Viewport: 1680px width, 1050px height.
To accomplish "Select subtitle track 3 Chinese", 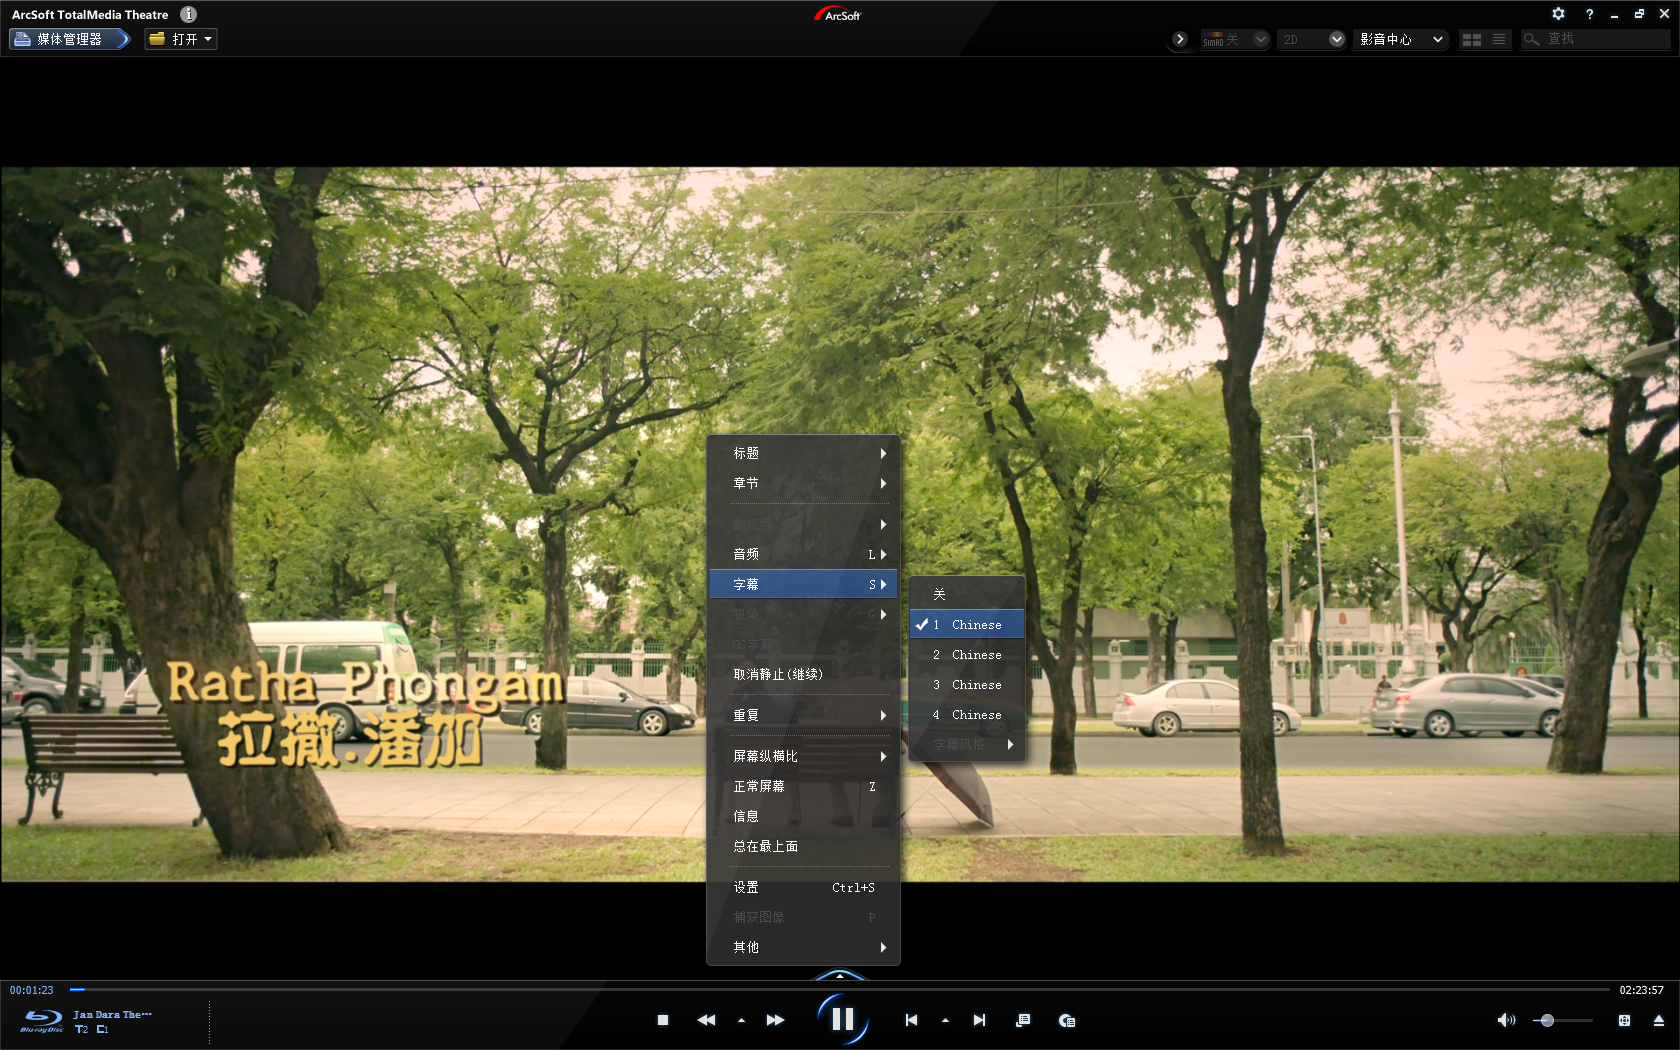I will (x=967, y=684).
